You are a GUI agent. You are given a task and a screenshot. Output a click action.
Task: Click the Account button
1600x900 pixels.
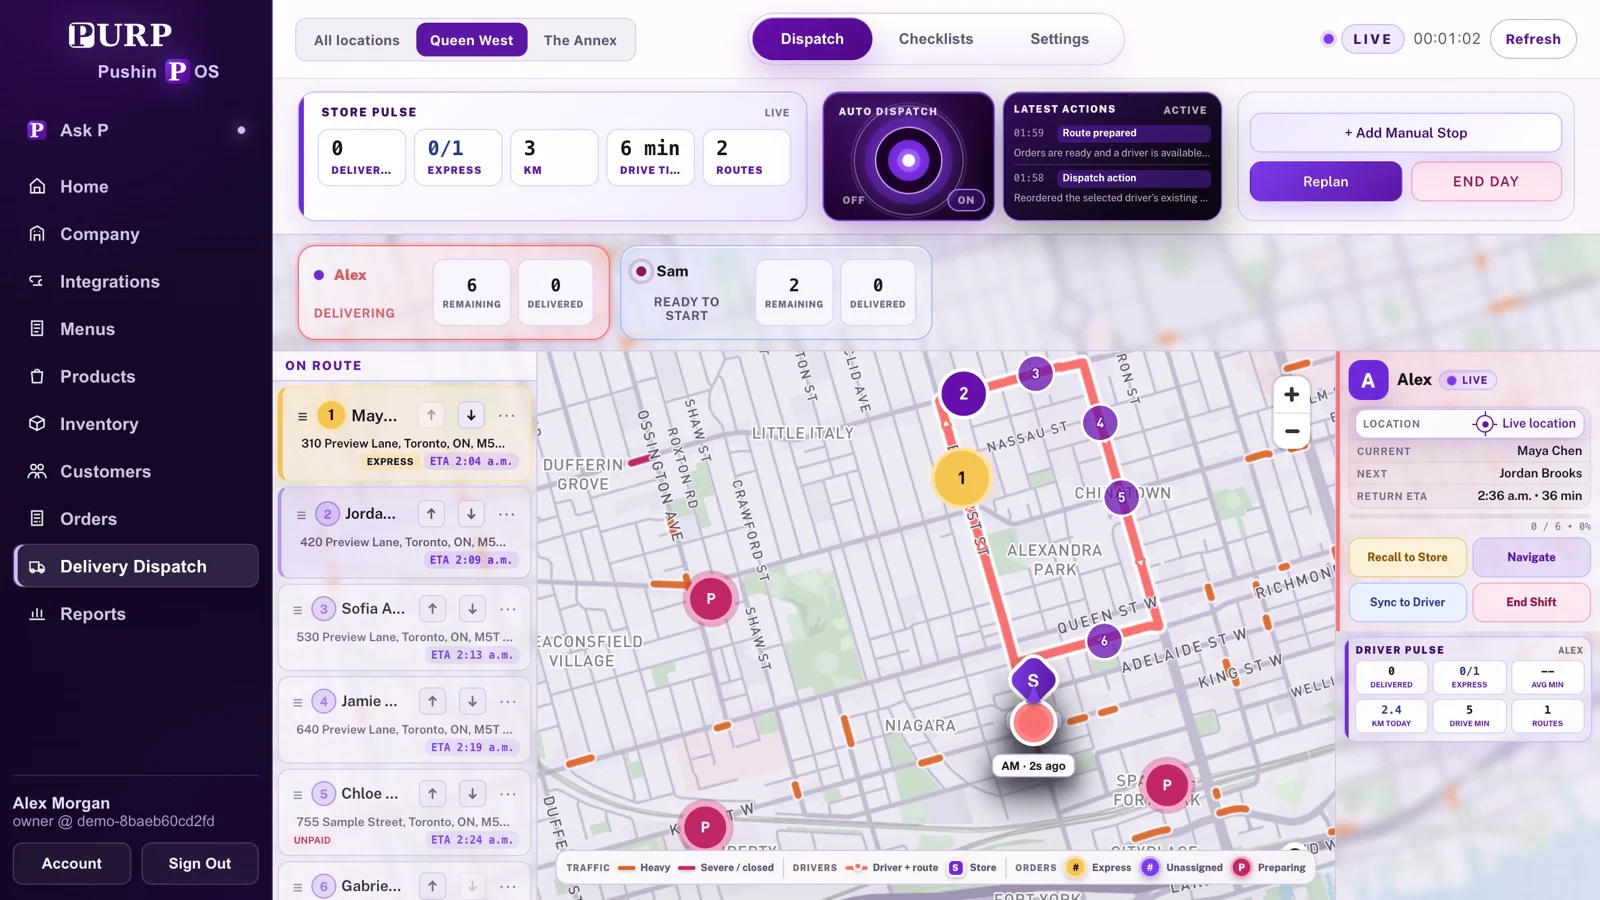[72, 863]
